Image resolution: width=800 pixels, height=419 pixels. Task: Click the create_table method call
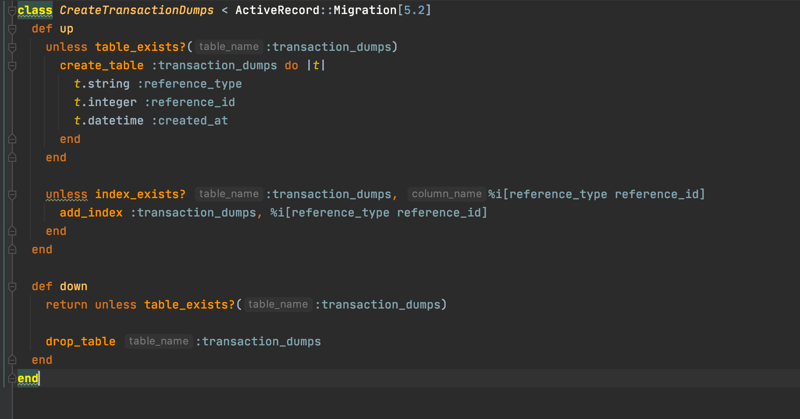[102, 65]
